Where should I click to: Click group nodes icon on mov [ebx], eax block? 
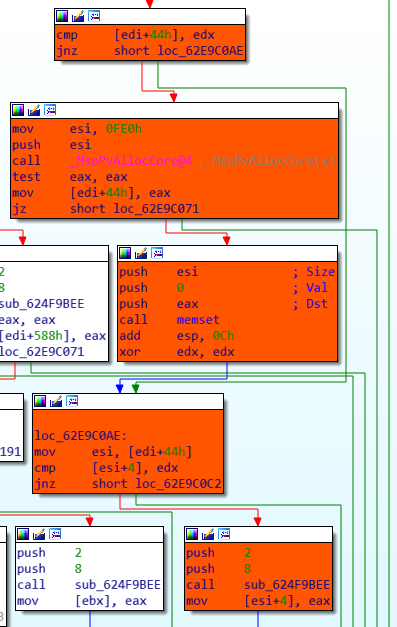[x=55, y=534]
